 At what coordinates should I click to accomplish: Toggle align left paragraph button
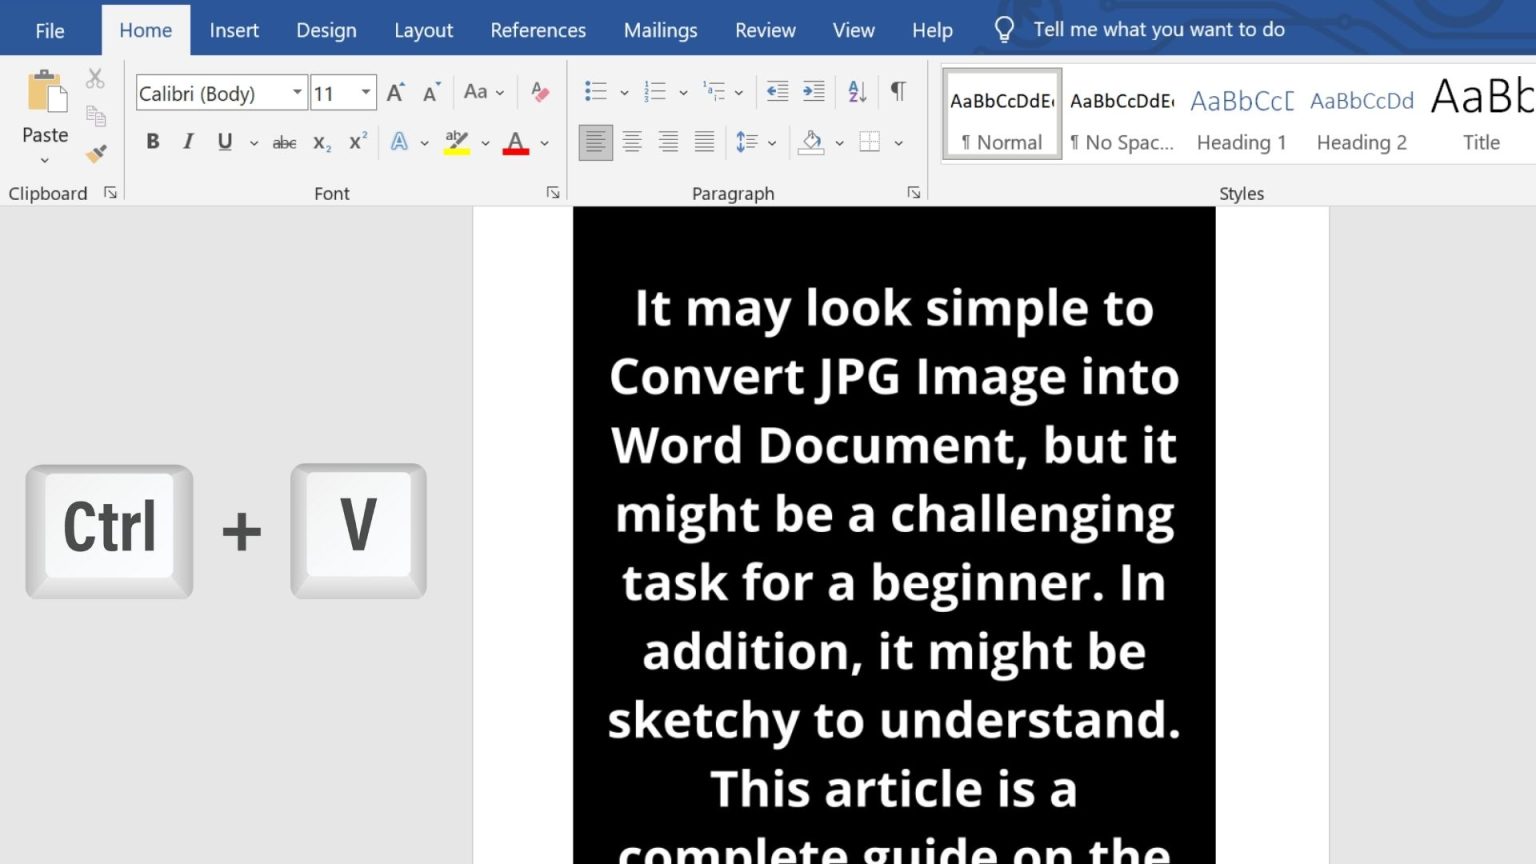tap(595, 142)
